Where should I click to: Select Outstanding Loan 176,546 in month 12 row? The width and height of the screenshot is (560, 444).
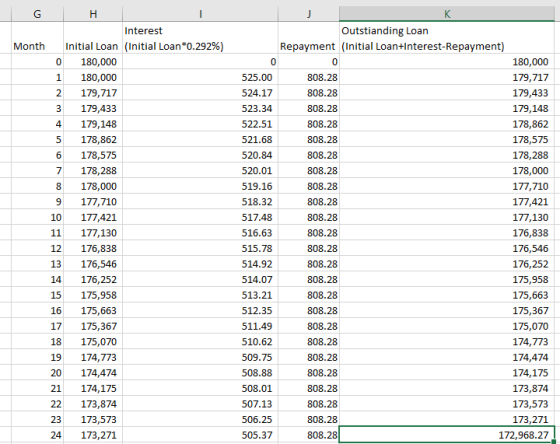(x=447, y=248)
